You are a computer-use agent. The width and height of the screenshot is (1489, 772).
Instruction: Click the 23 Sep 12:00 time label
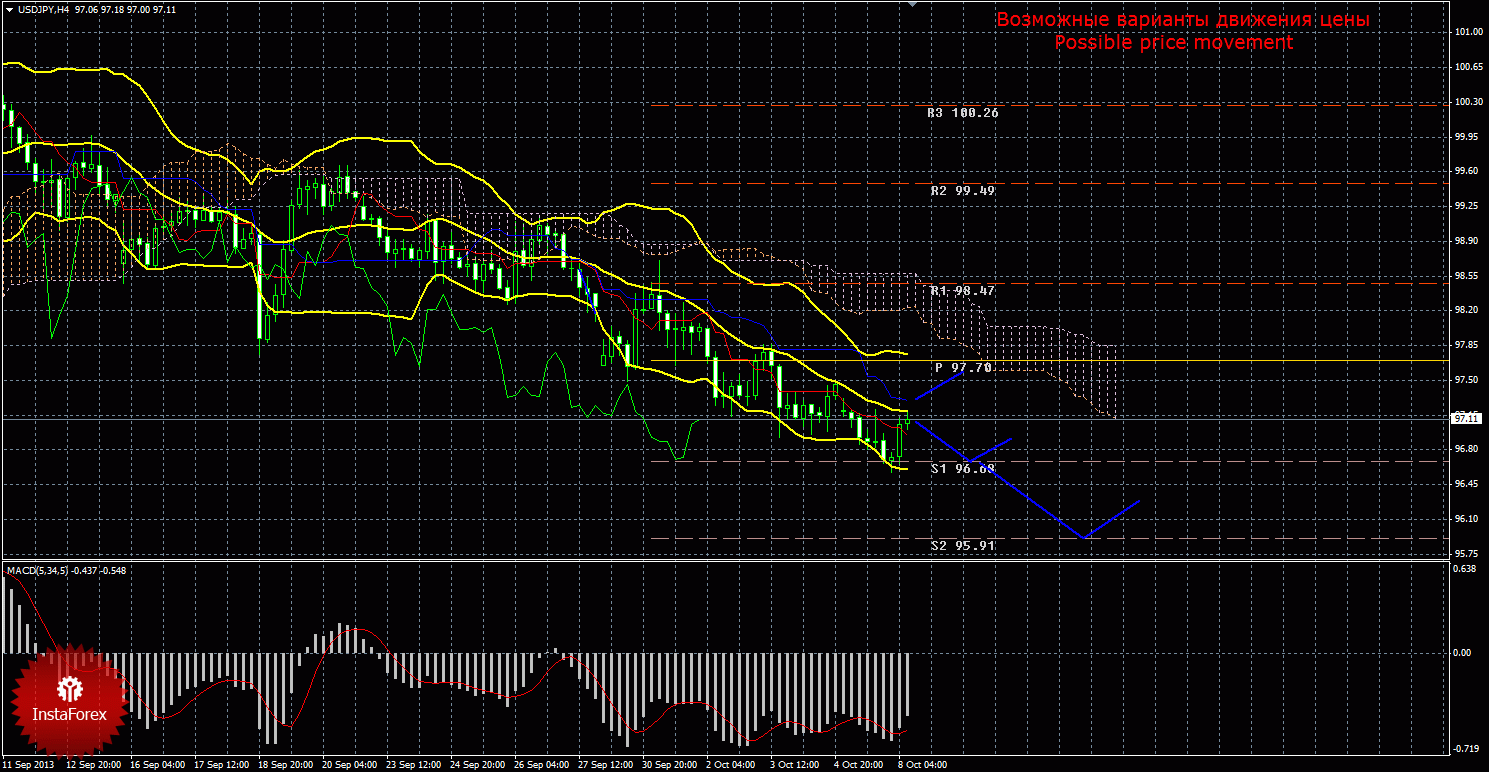(x=415, y=765)
